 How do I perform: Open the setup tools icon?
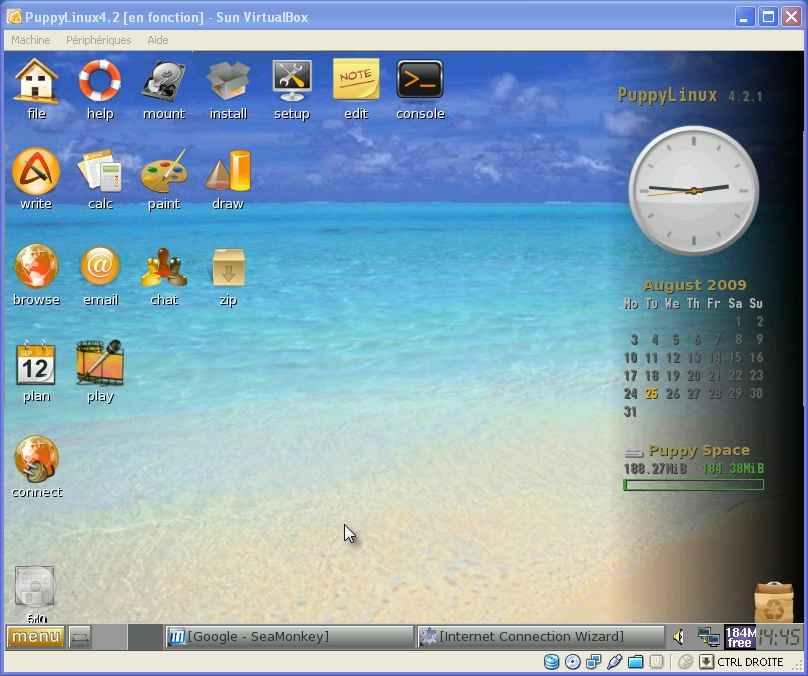(292, 81)
